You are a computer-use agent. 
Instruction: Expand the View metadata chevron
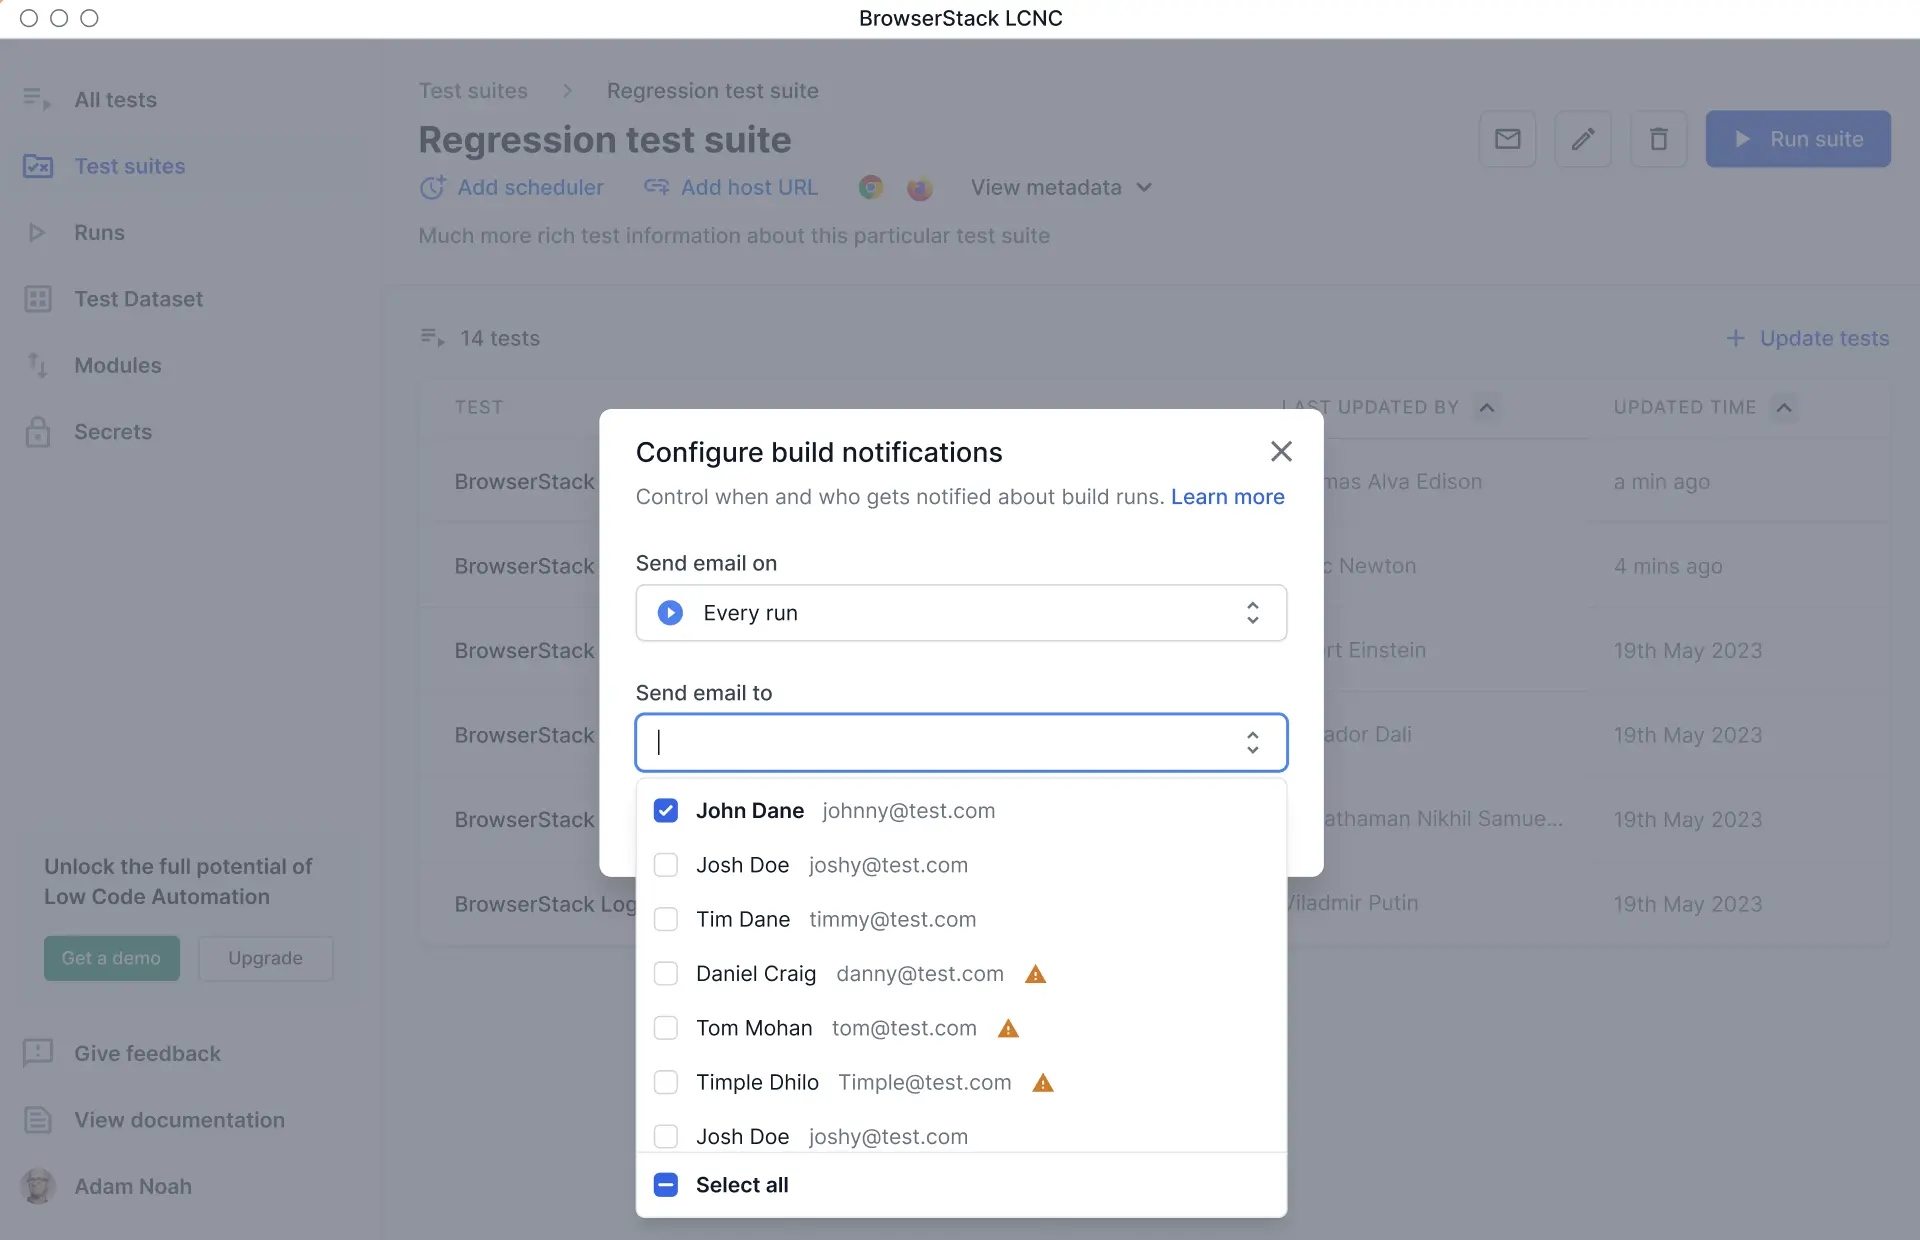(x=1145, y=188)
